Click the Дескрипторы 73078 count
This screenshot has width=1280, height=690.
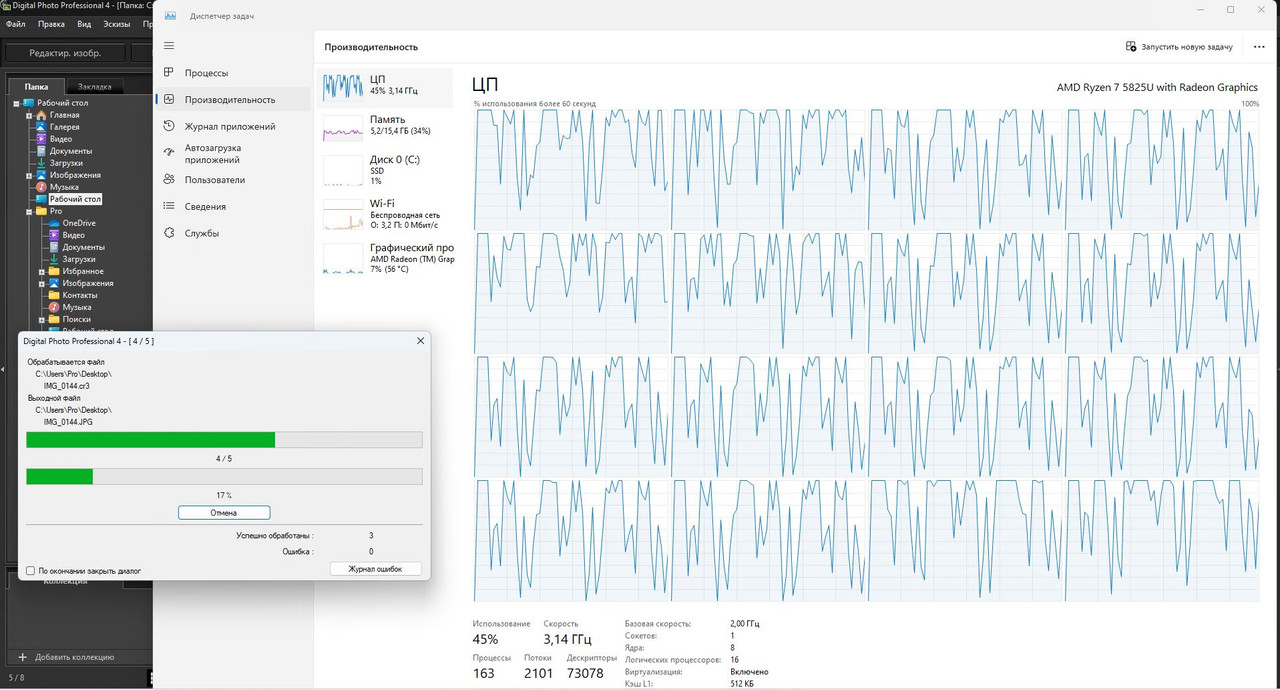point(585,673)
